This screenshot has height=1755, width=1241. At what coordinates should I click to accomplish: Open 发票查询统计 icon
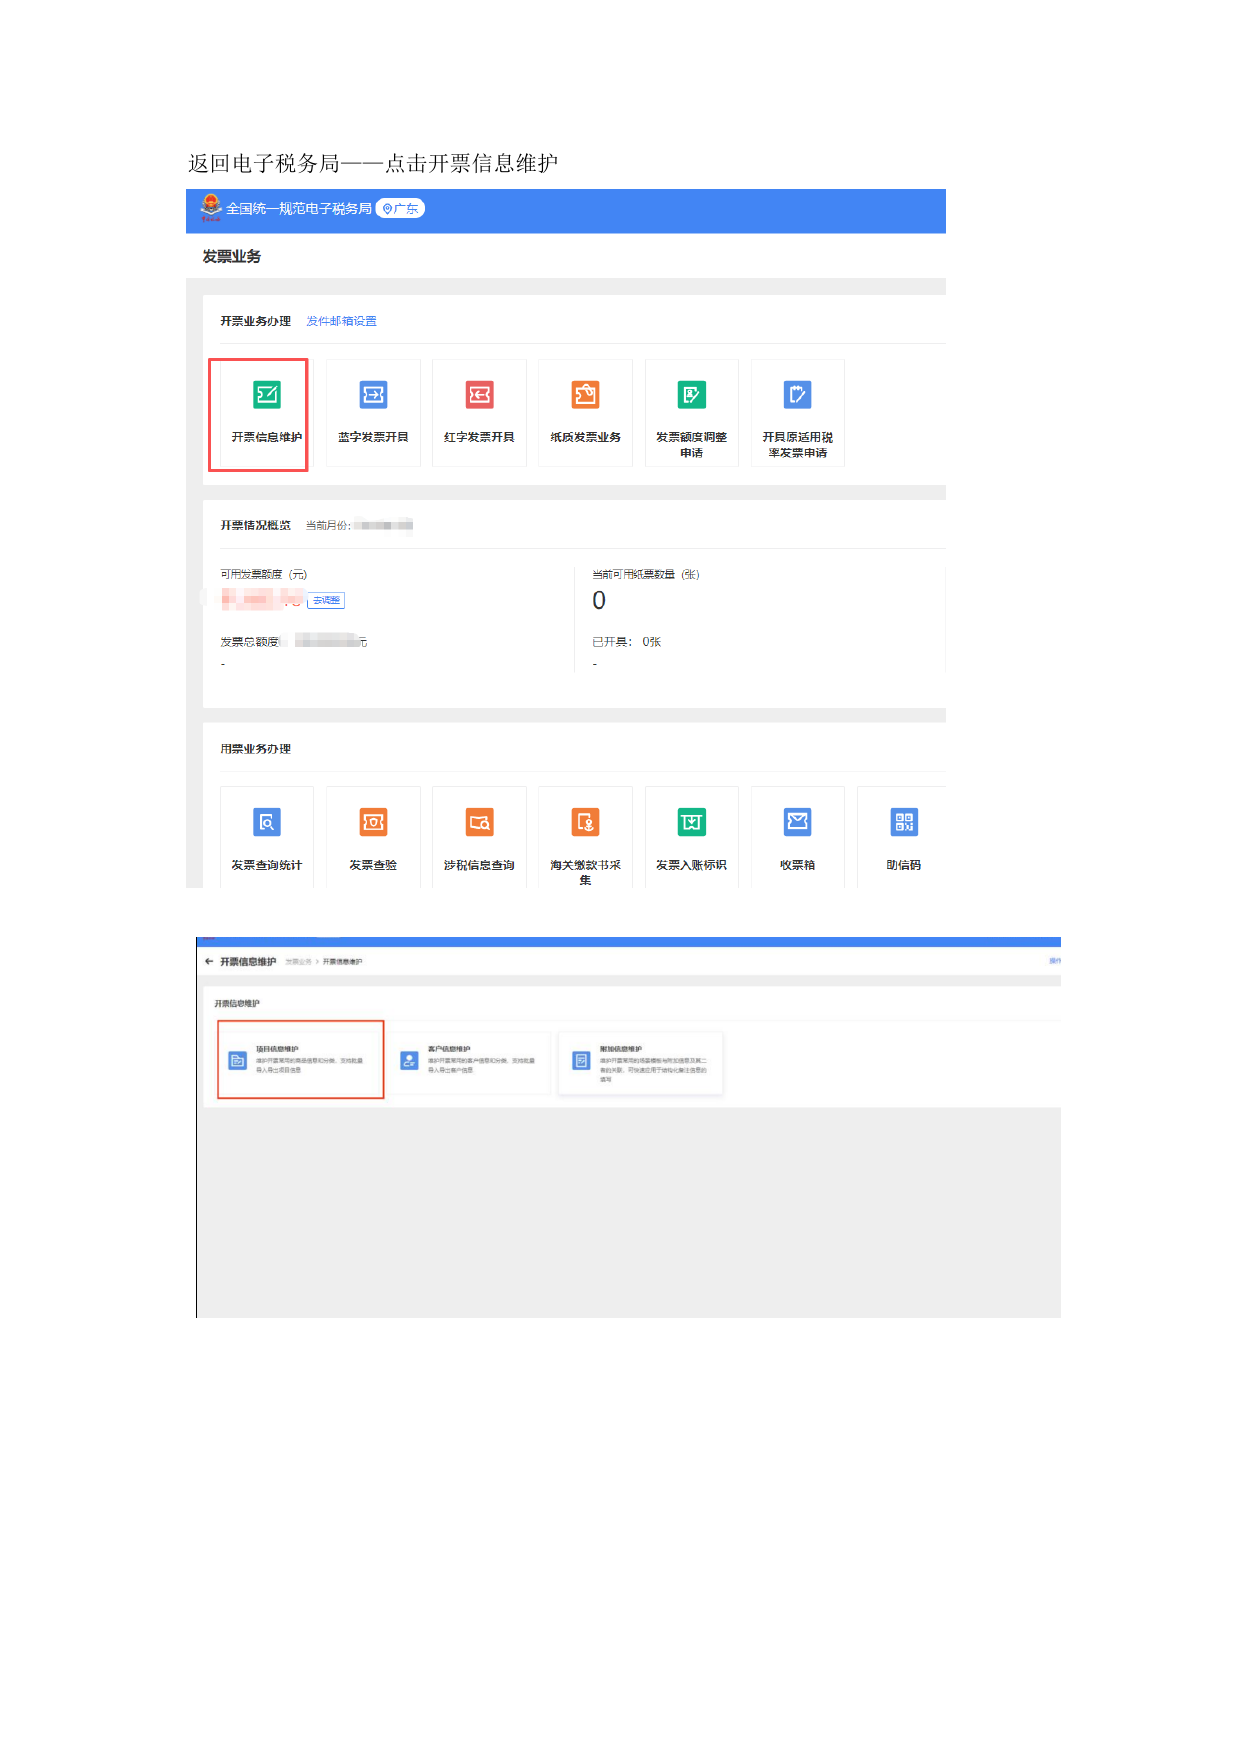pyautogui.click(x=267, y=823)
